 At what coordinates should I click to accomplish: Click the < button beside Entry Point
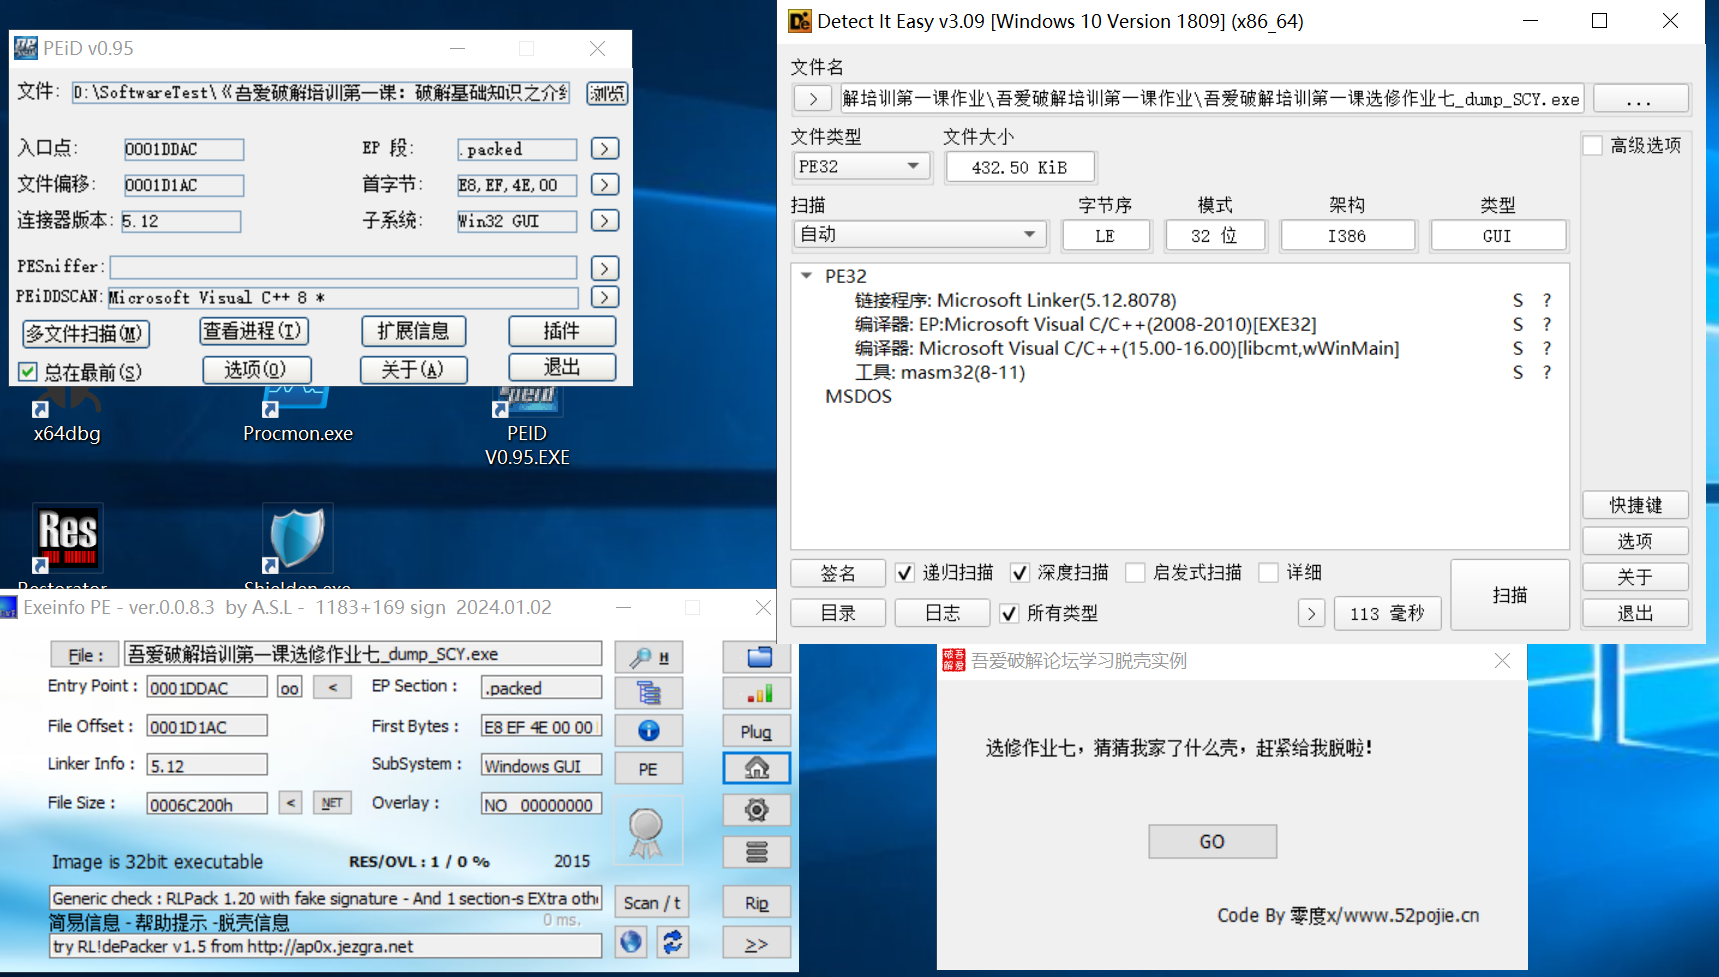[x=332, y=687]
